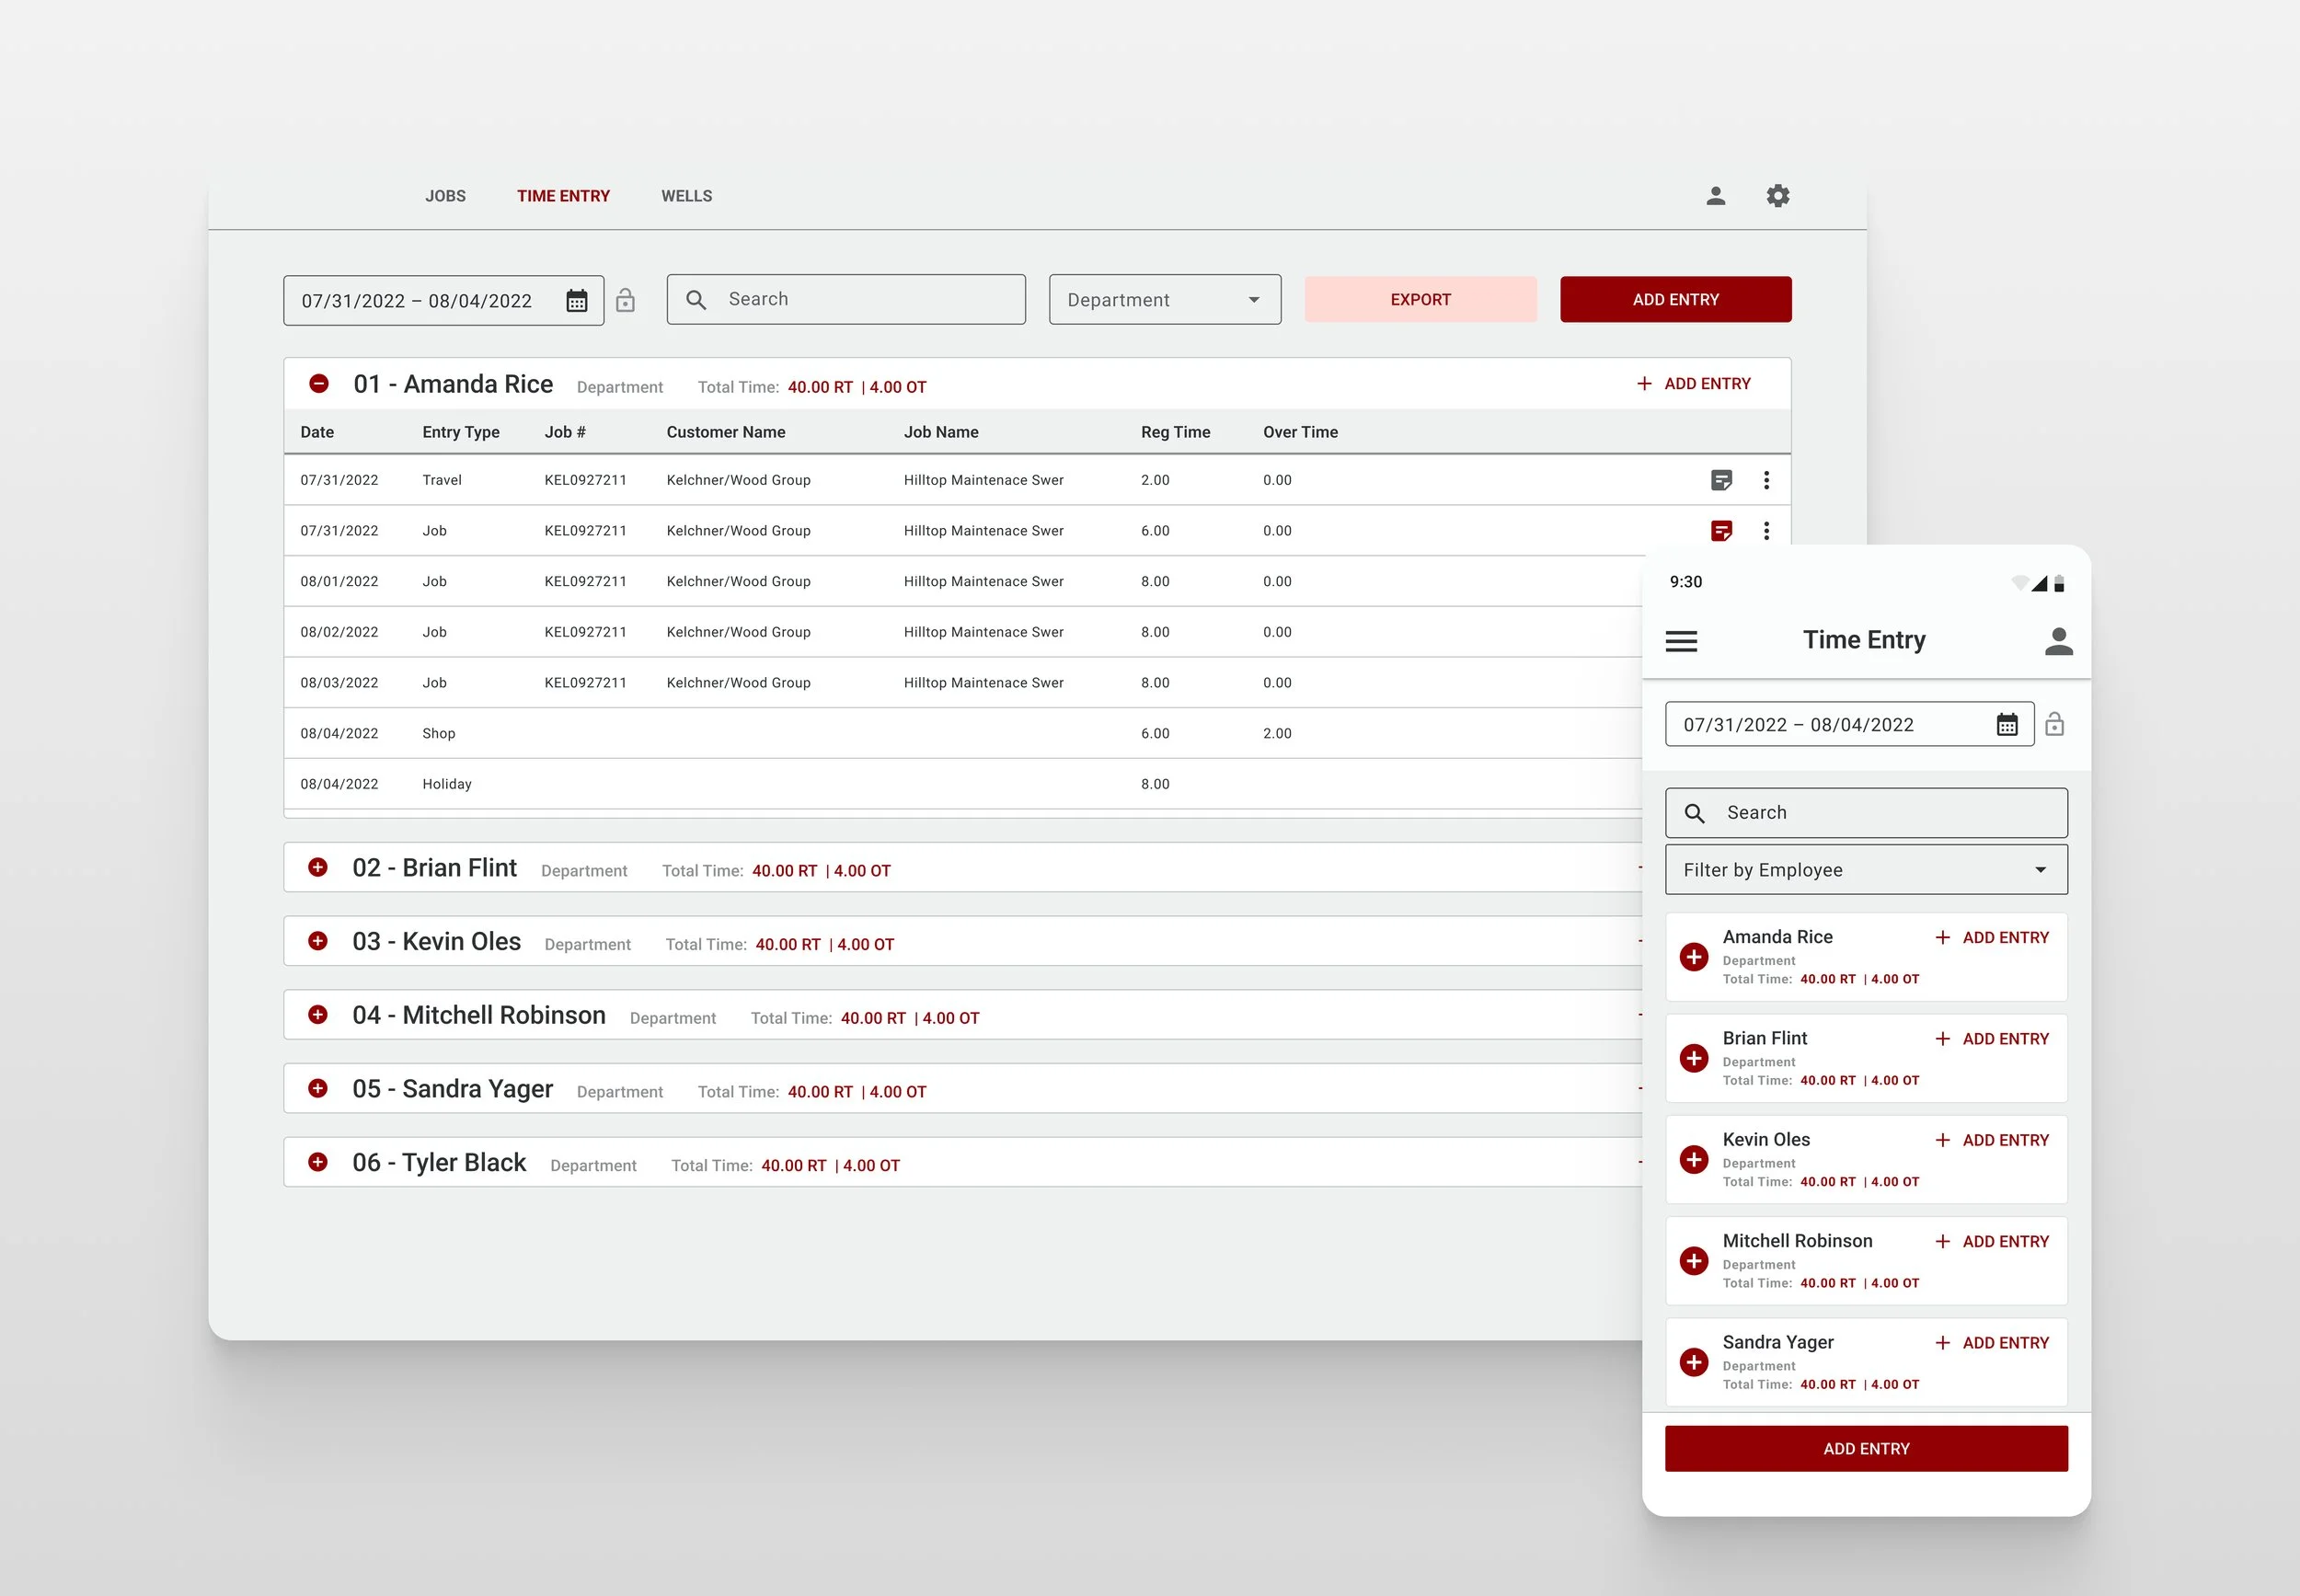Open note icon on Travel entry row
The height and width of the screenshot is (1596, 2300).
pyautogui.click(x=1720, y=480)
